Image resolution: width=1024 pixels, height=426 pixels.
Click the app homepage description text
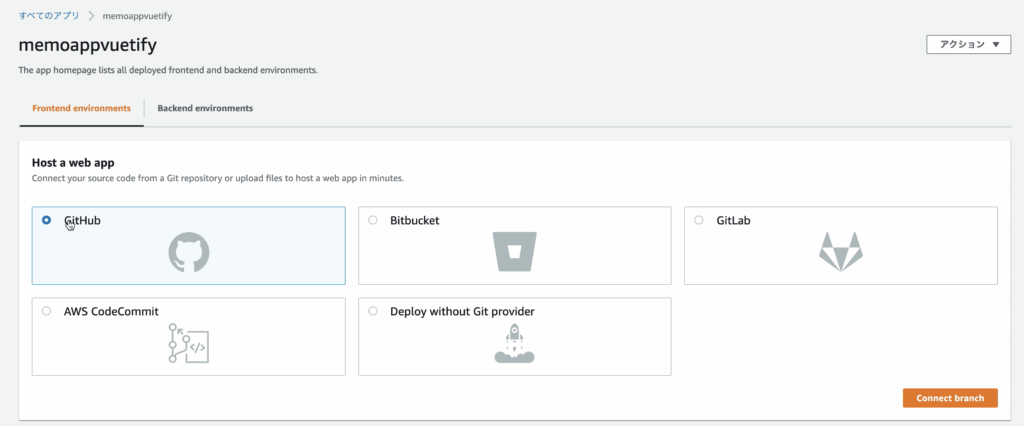pos(168,70)
